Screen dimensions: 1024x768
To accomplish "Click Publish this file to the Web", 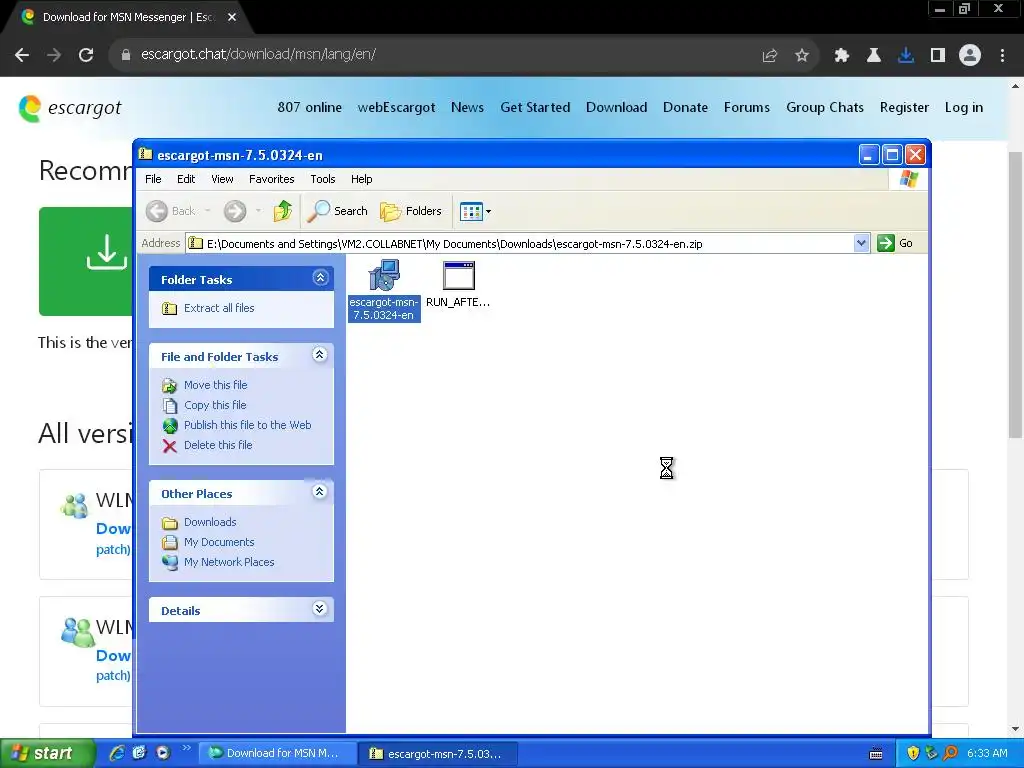I will click(248, 425).
